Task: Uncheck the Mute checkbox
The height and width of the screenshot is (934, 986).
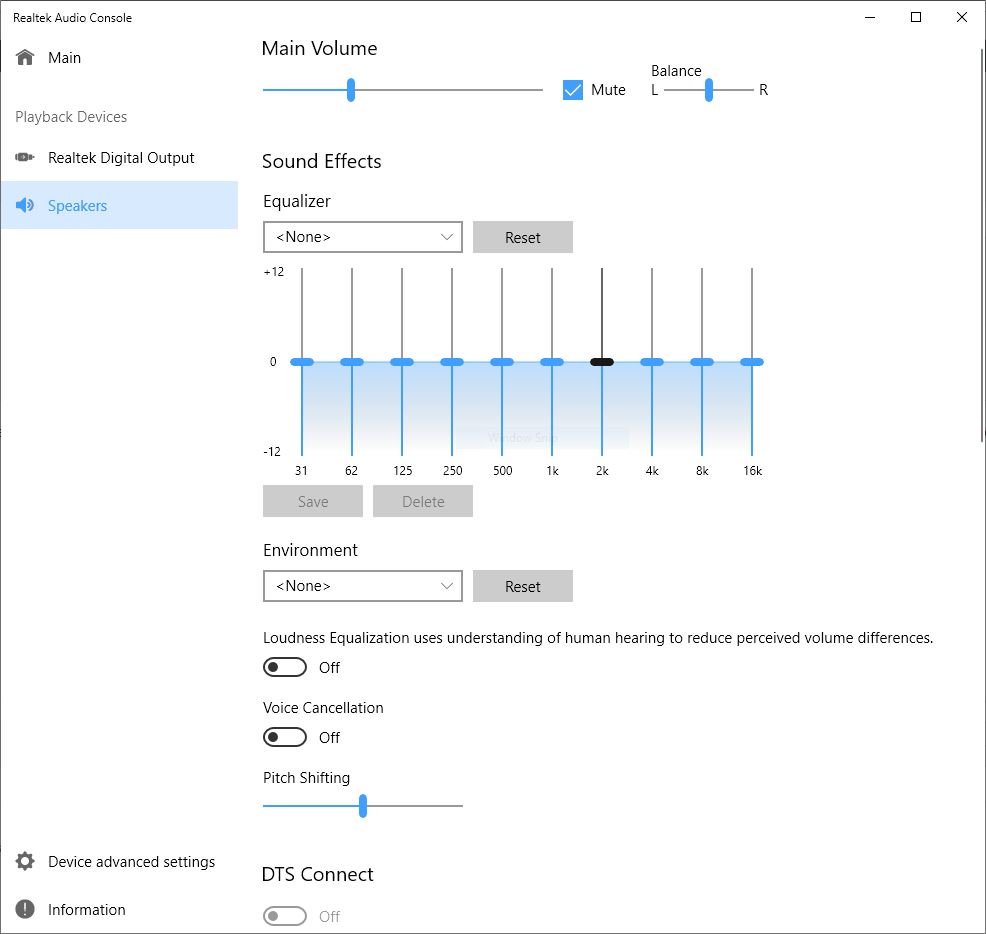Action: 573,90
